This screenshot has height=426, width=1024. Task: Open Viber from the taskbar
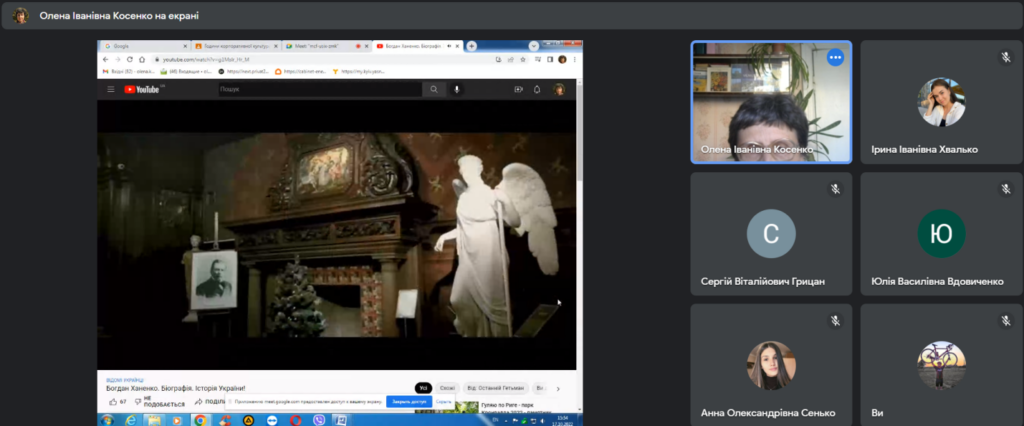(321, 420)
